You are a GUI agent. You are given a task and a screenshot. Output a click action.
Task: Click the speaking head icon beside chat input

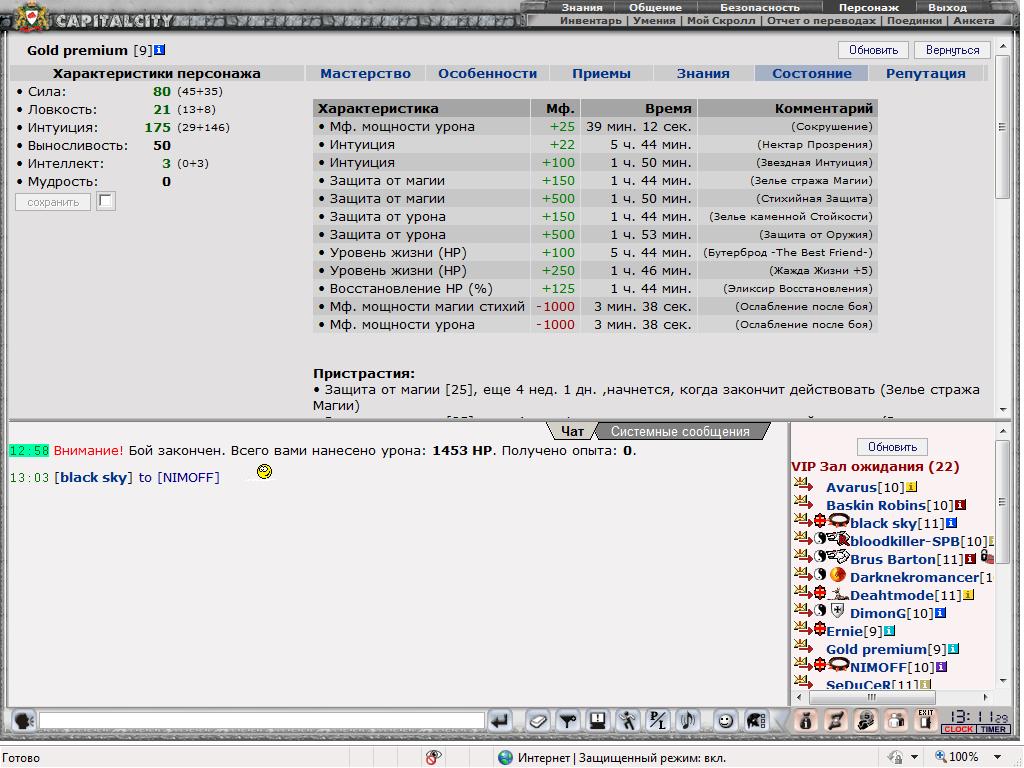pyautogui.click(x=24, y=721)
